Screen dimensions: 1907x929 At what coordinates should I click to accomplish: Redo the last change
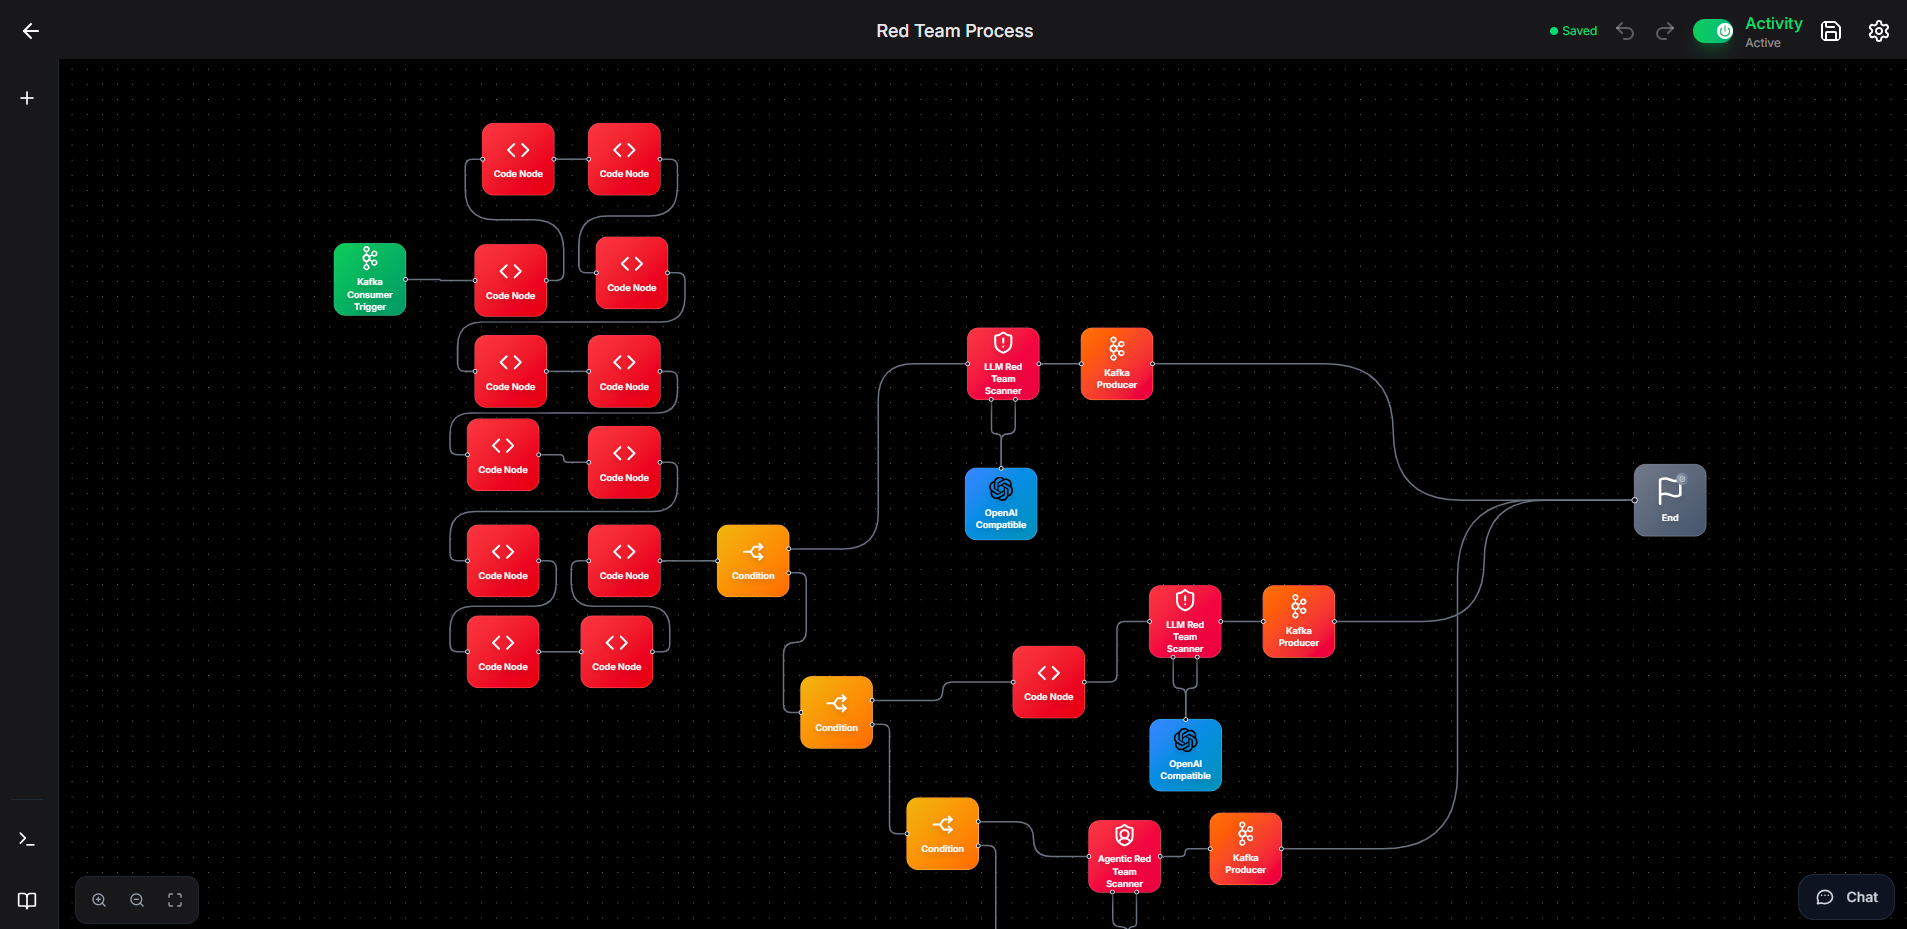coord(1665,31)
